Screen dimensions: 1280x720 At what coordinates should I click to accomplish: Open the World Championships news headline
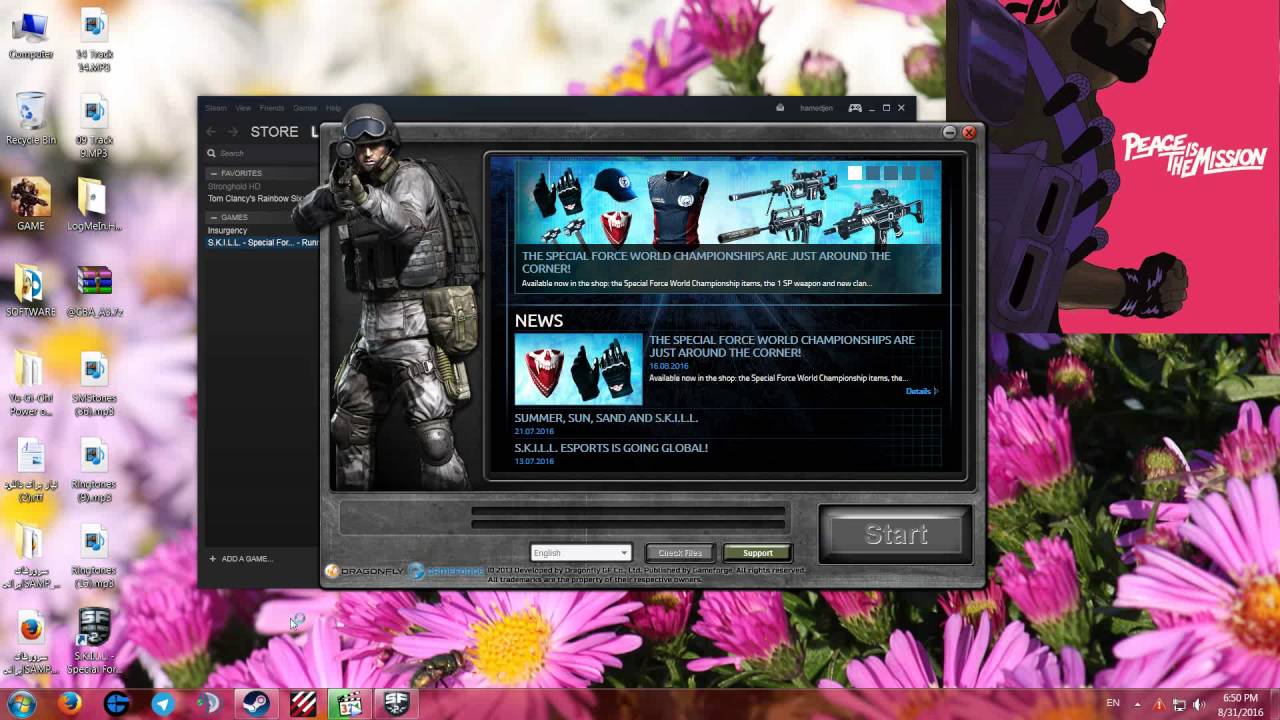[782, 346]
